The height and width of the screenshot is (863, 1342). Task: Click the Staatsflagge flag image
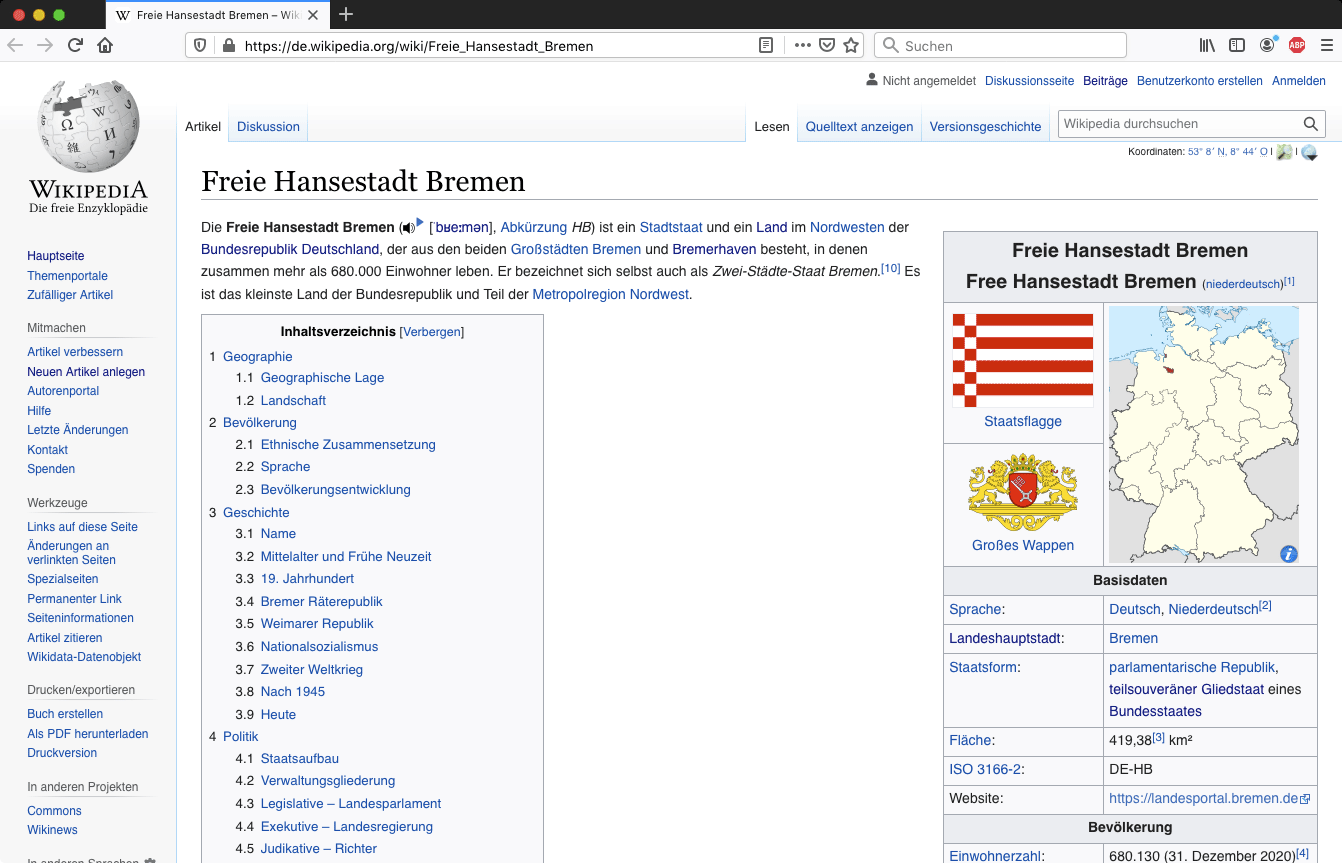pyautogui.click(x=1022, y=359)
